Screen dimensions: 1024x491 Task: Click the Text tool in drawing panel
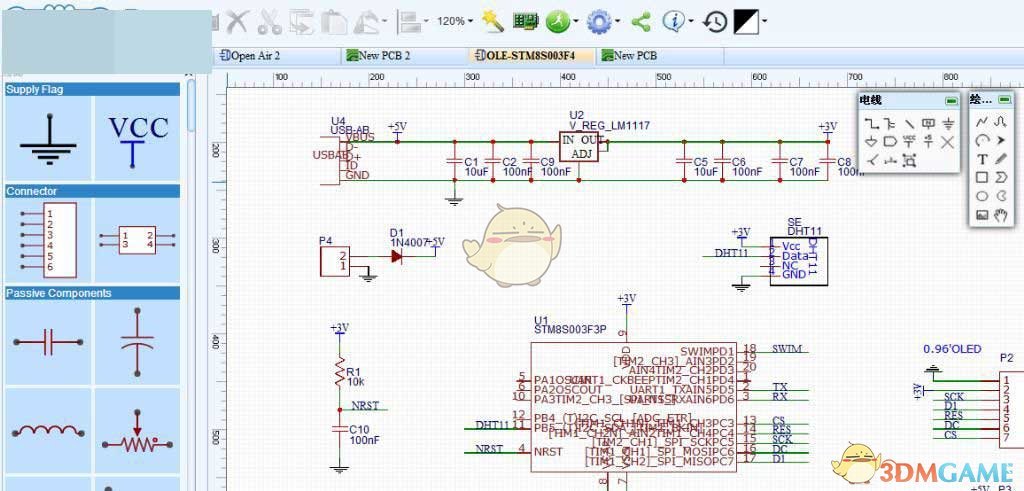tap(982, 159)
